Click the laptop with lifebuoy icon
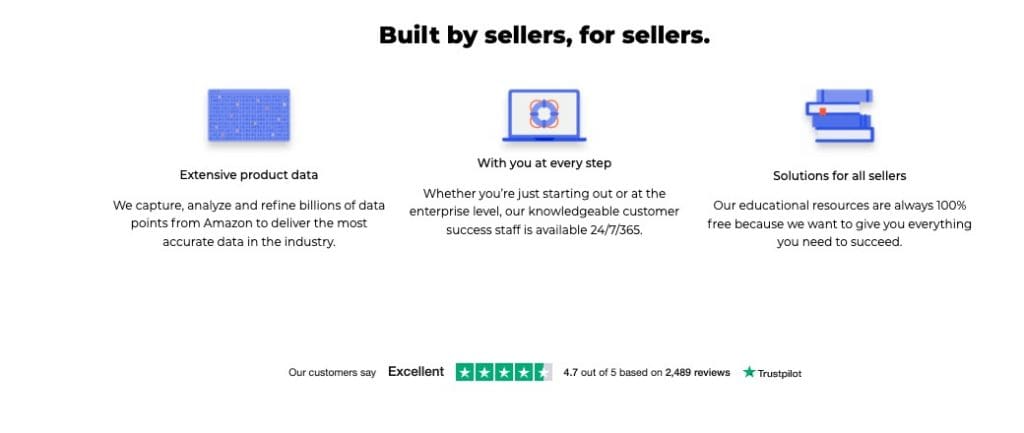Viewport: 1024px width, 433px height. [544, 115]
